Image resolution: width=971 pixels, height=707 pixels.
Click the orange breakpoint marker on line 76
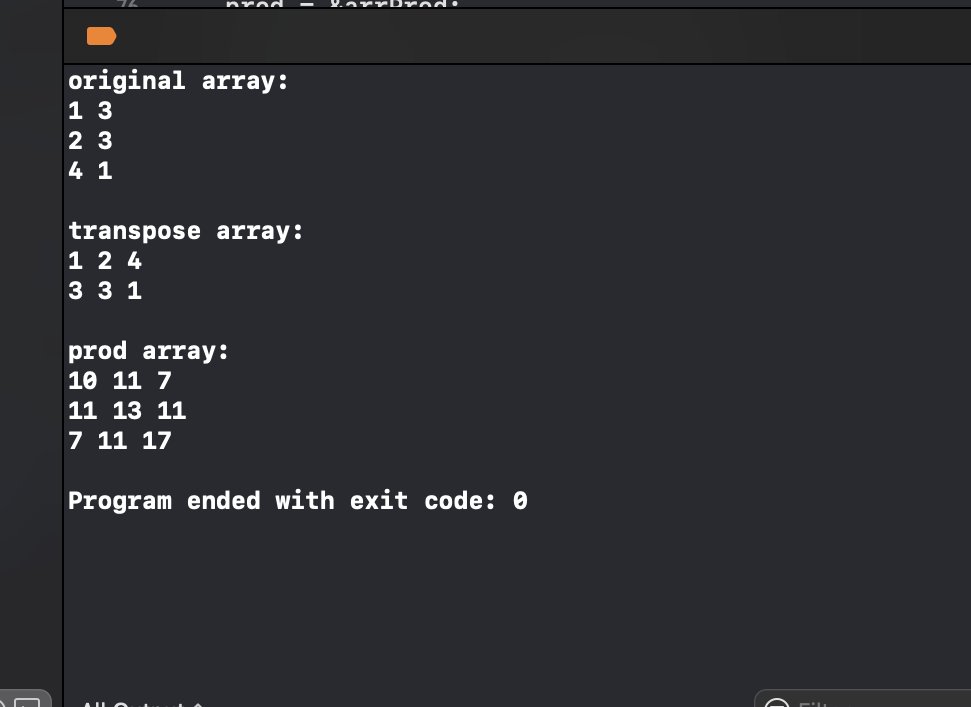click(101, 36)
